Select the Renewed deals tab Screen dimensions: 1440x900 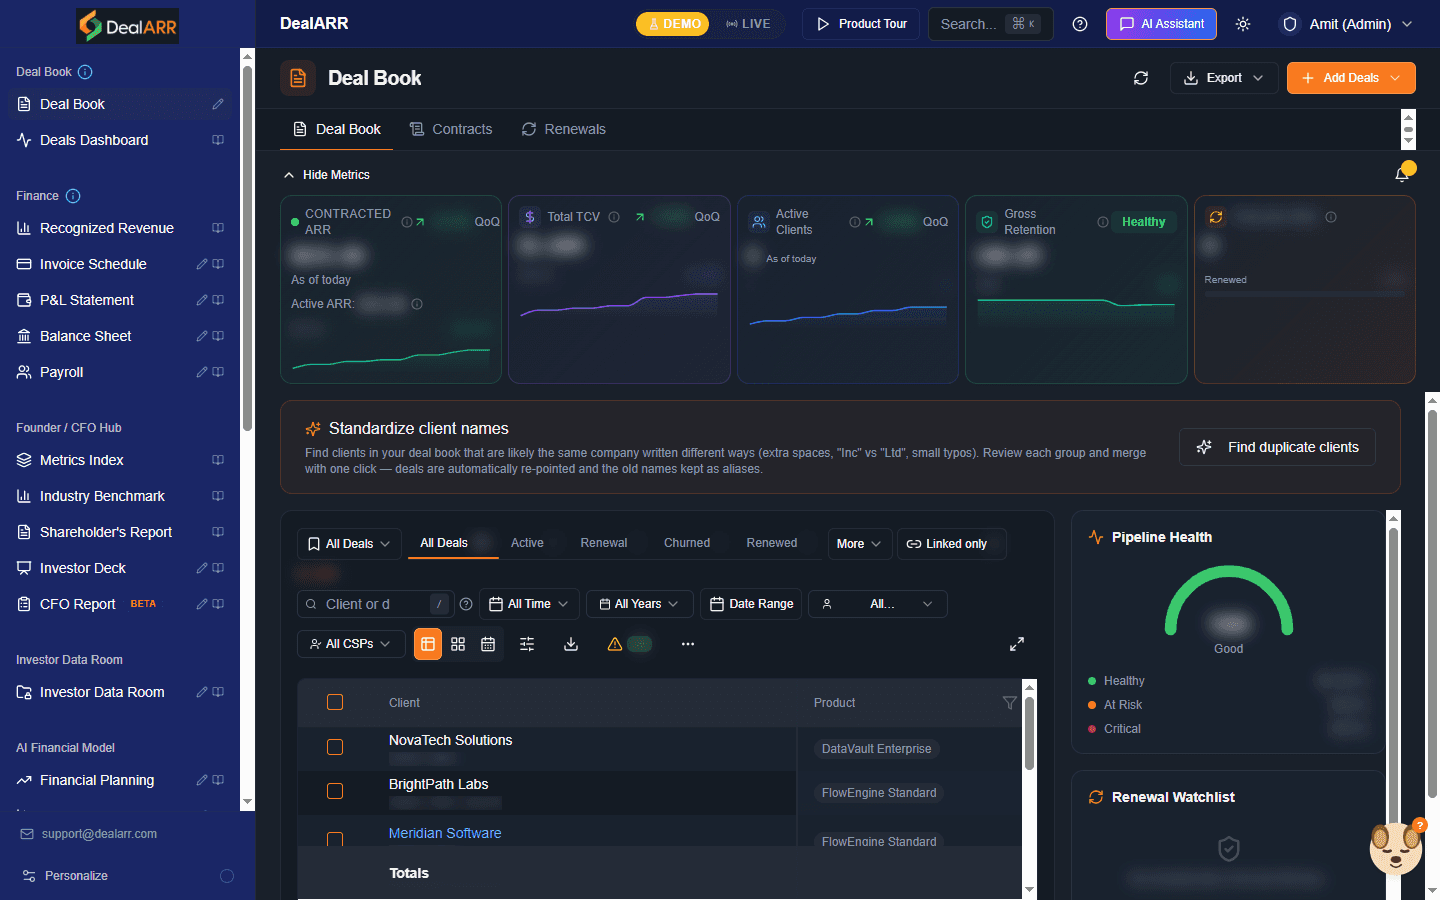[772, 543]
